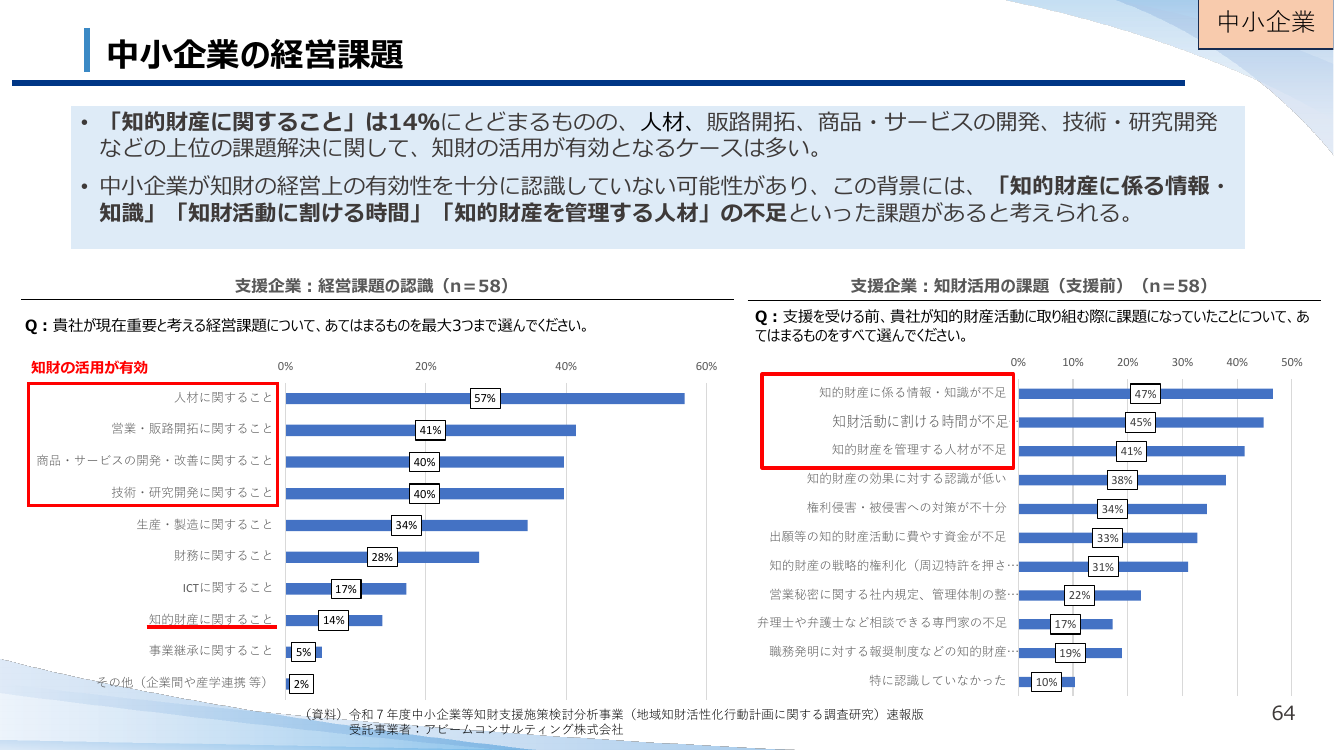The width and height of the screenshot is (1334, 750).
Task: Click the 人材に関すること chart label
Action: tap(223, 398)
